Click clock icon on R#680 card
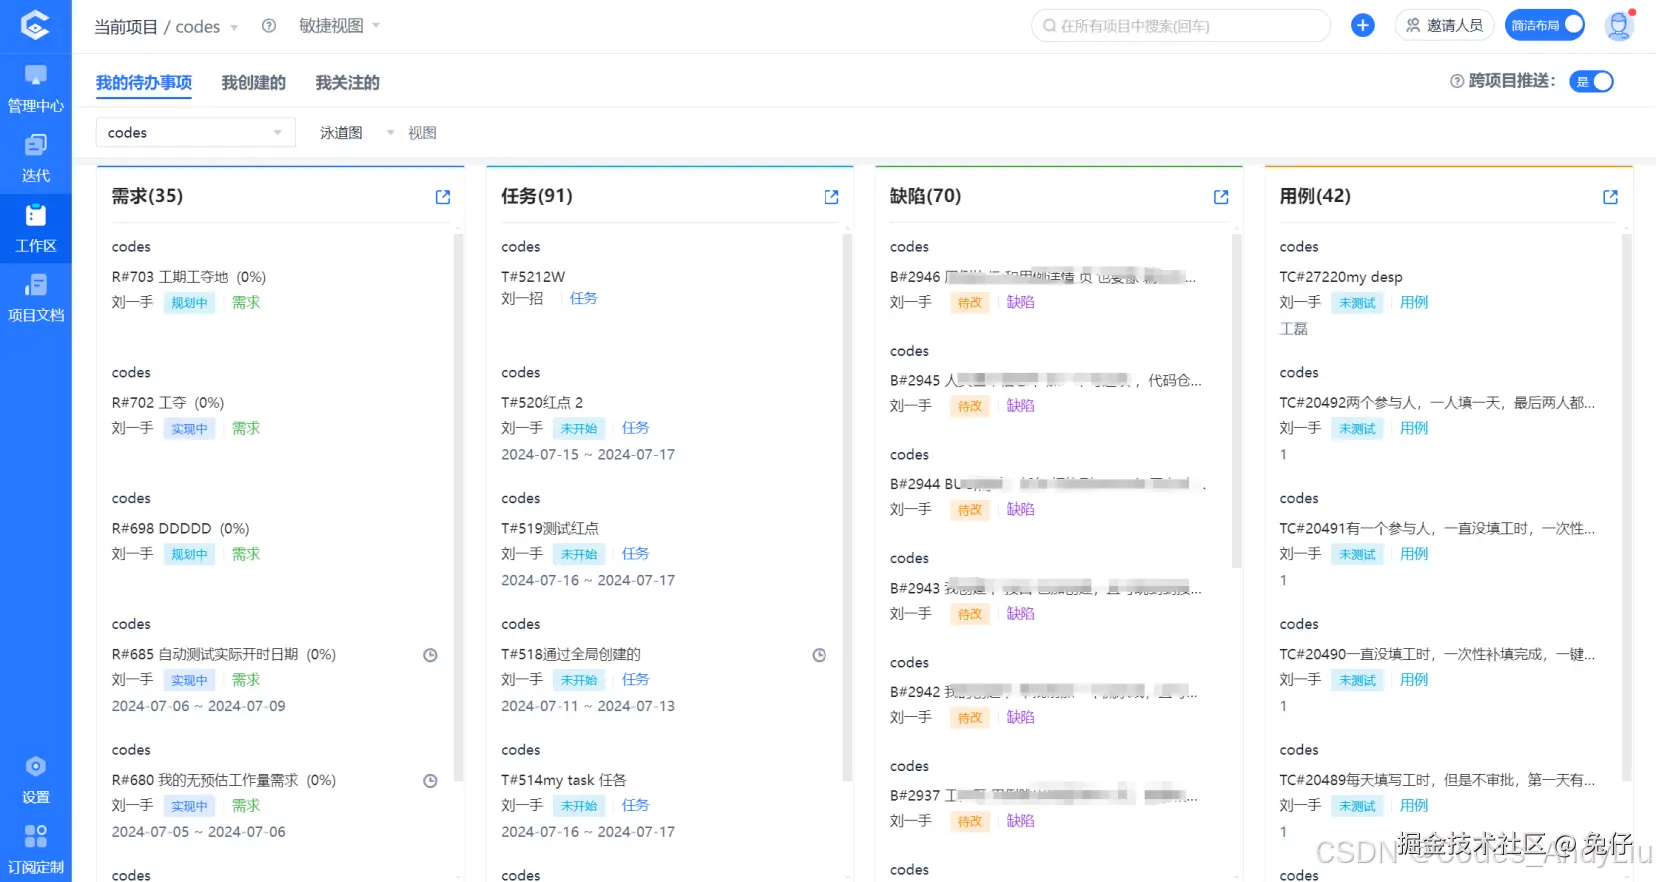This screenshot has height=882, width=1657. pyautogui.click(x=430, y=781)
